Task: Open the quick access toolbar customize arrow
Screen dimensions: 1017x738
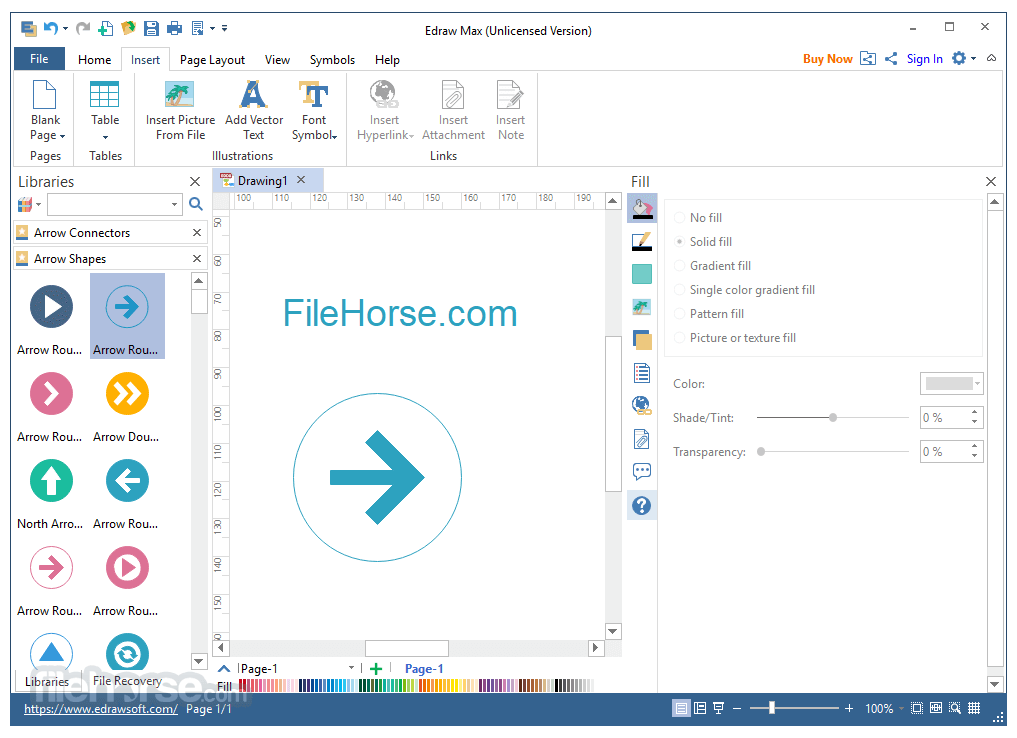Action: tap(224, 28)
